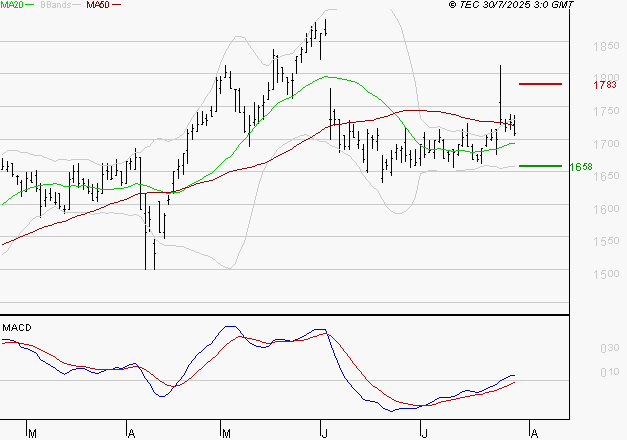Click the last A month marker
Image resolution: width=627 pixels, height=440 pixels.
534,433
